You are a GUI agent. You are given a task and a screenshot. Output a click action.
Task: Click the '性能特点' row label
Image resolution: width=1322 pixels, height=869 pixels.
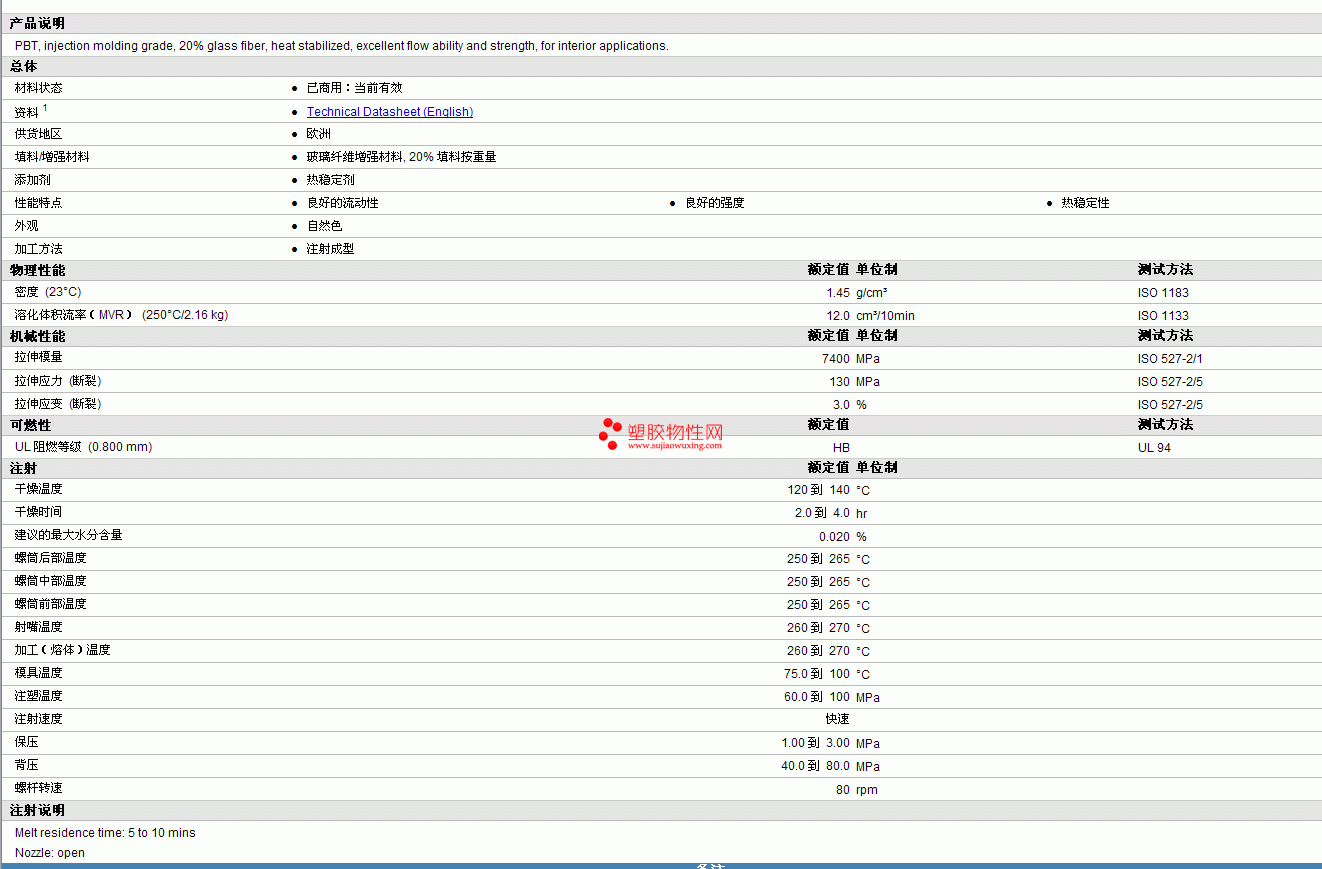(x=38, y=203)
